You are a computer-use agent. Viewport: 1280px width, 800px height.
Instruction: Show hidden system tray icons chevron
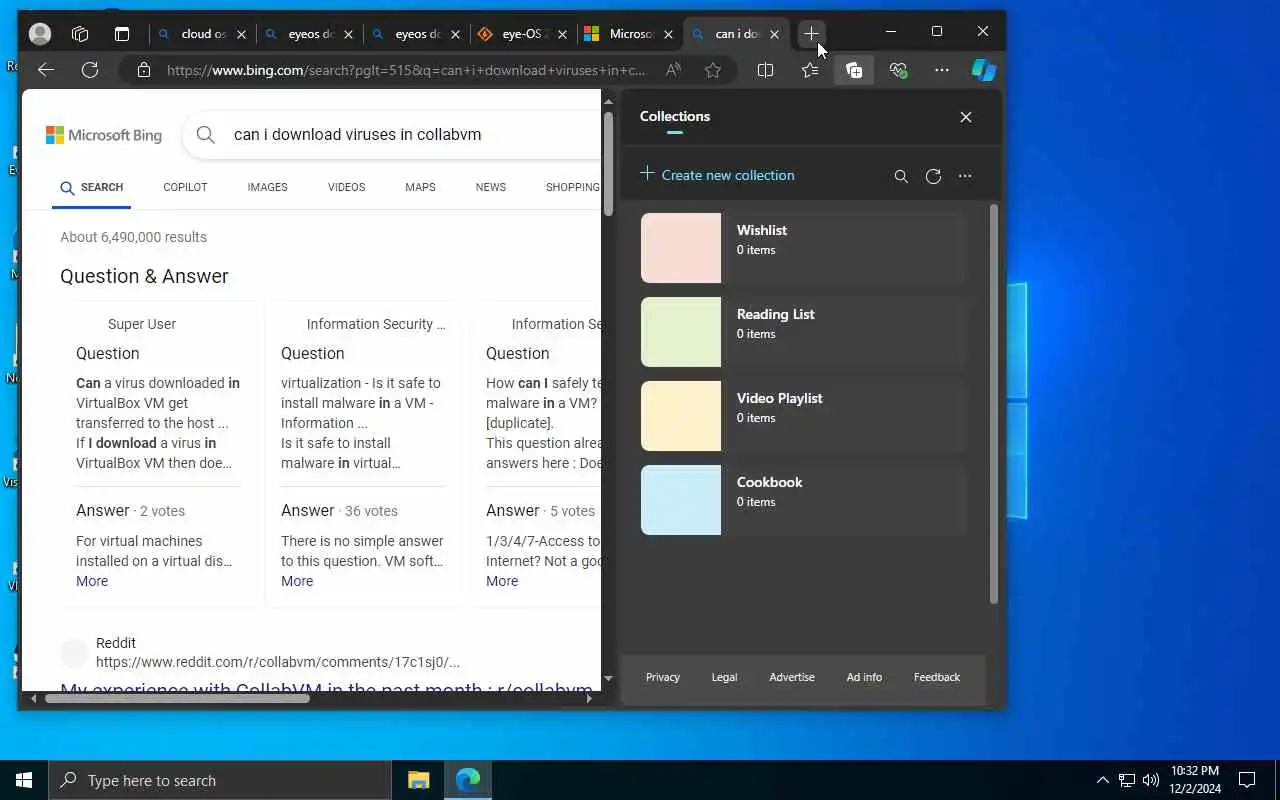click(x=1102, y=780)
